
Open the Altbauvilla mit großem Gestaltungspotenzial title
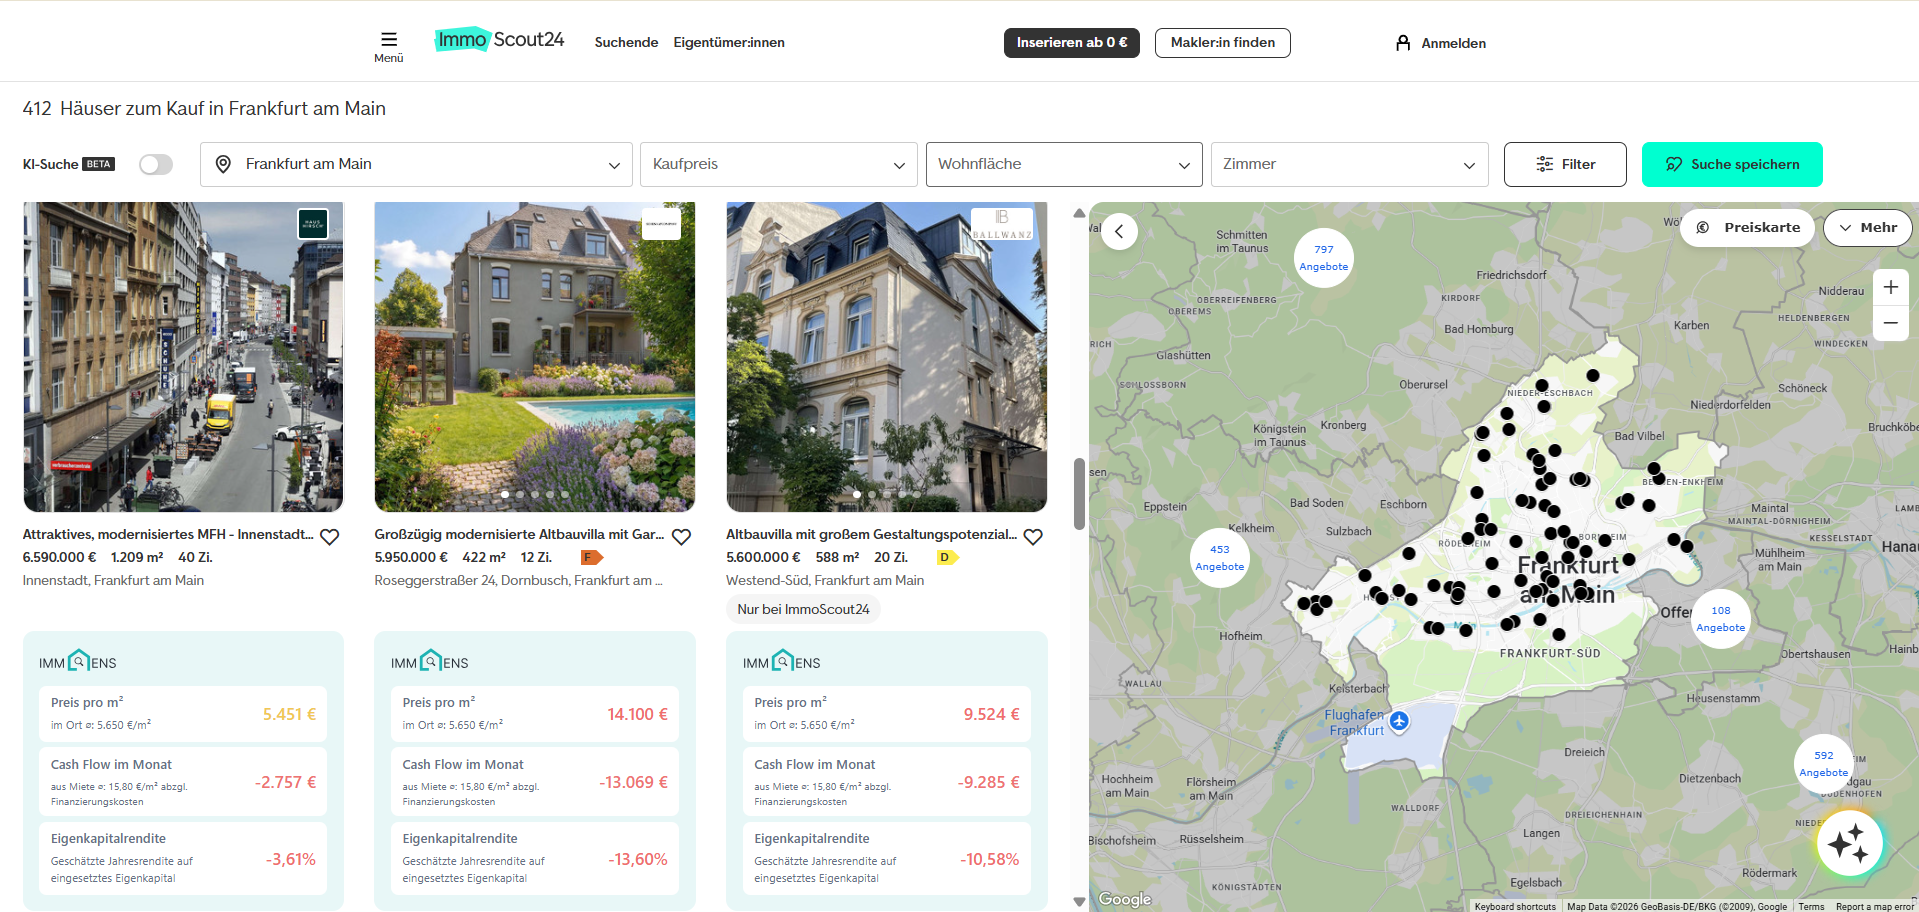click(871, 535)
